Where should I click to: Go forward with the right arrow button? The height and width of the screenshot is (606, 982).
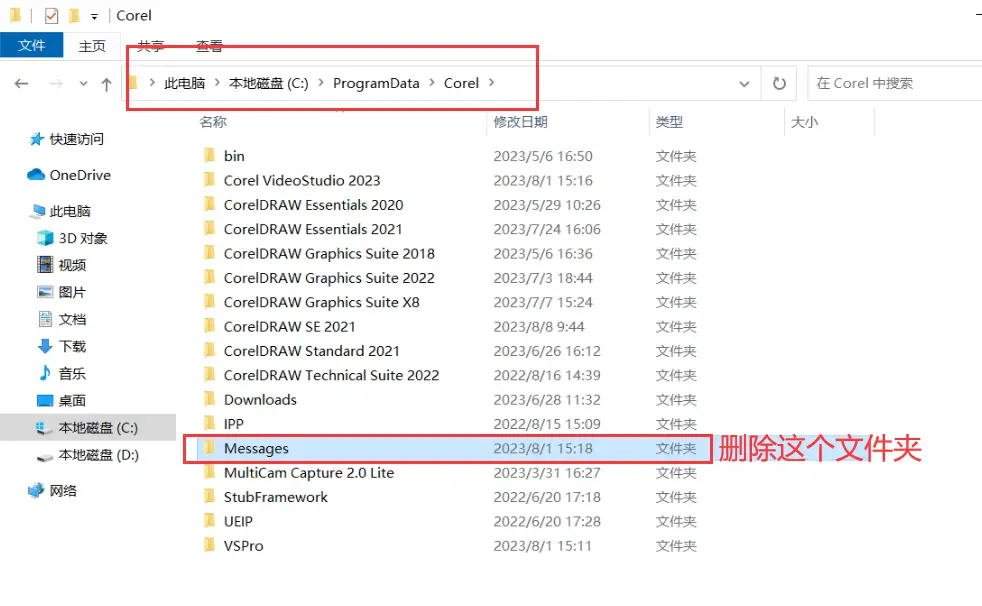56,83
